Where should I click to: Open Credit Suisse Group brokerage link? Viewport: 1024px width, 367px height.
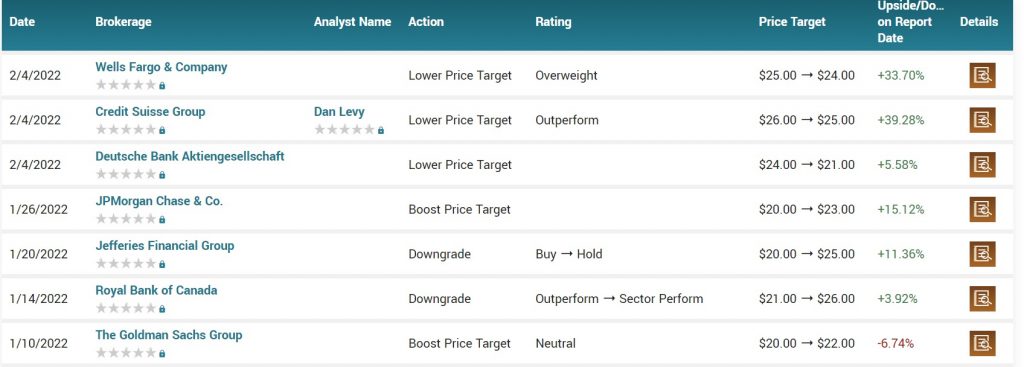click(x=150, y=112)
